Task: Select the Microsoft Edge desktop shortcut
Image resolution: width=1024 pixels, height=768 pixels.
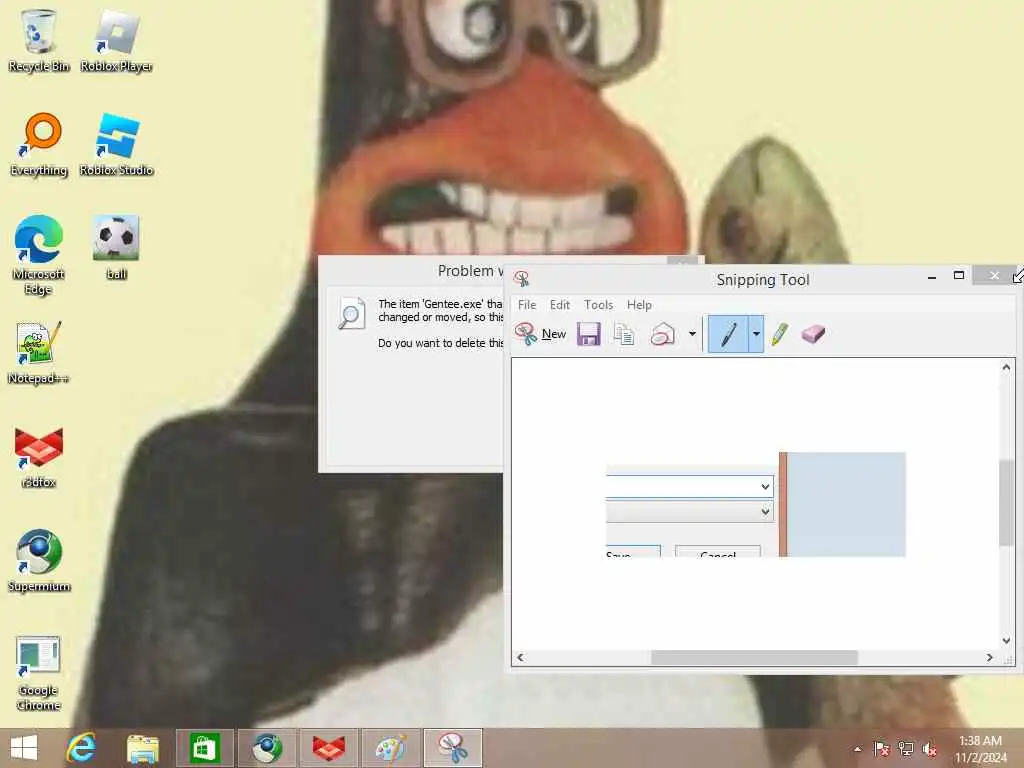Action: 39,255
